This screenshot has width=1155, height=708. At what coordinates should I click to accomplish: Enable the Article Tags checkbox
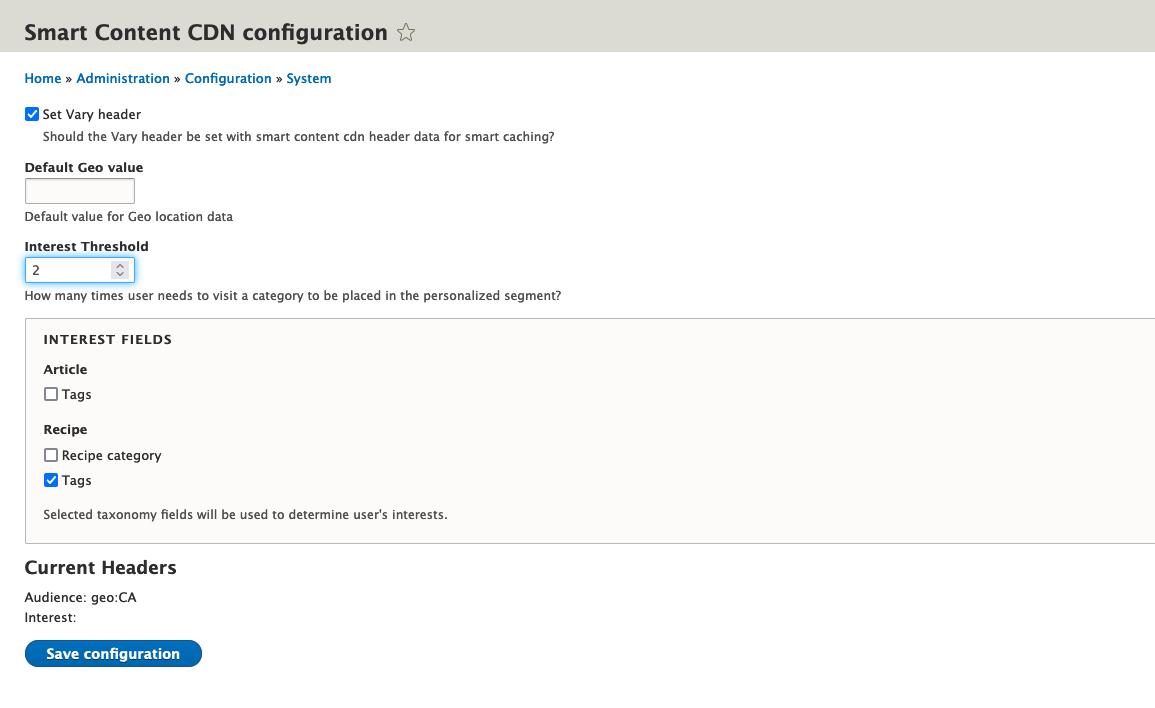click(51, 394)
